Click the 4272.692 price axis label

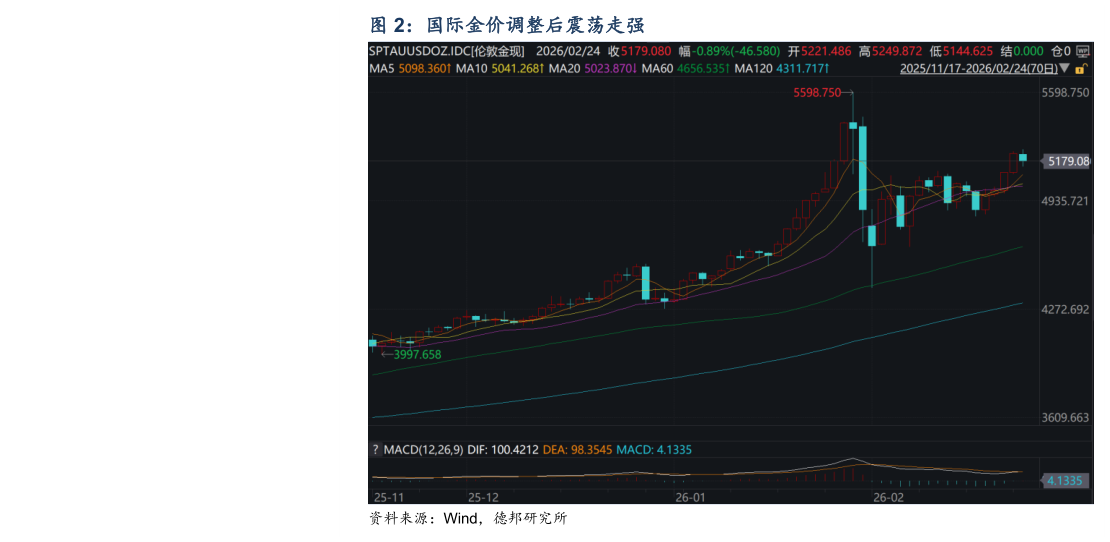1065,309
